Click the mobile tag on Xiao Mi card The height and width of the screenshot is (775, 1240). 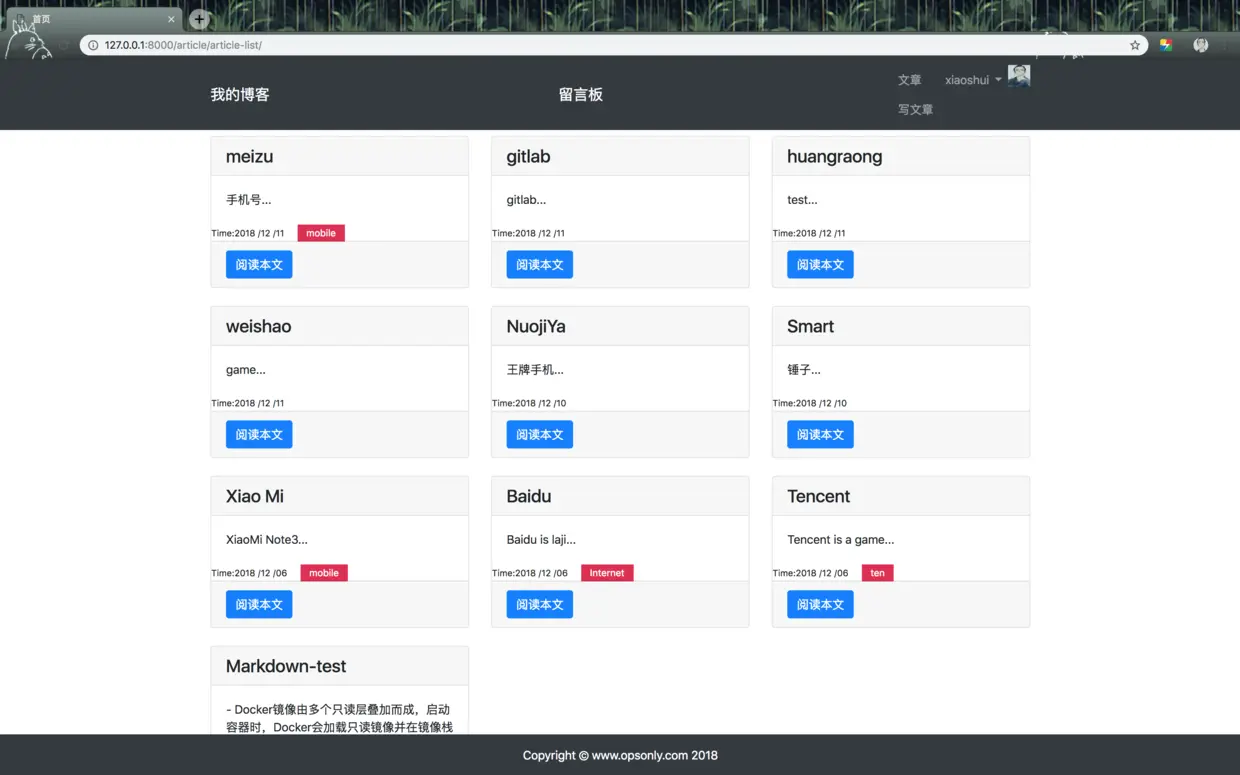(x=324, y=573)
